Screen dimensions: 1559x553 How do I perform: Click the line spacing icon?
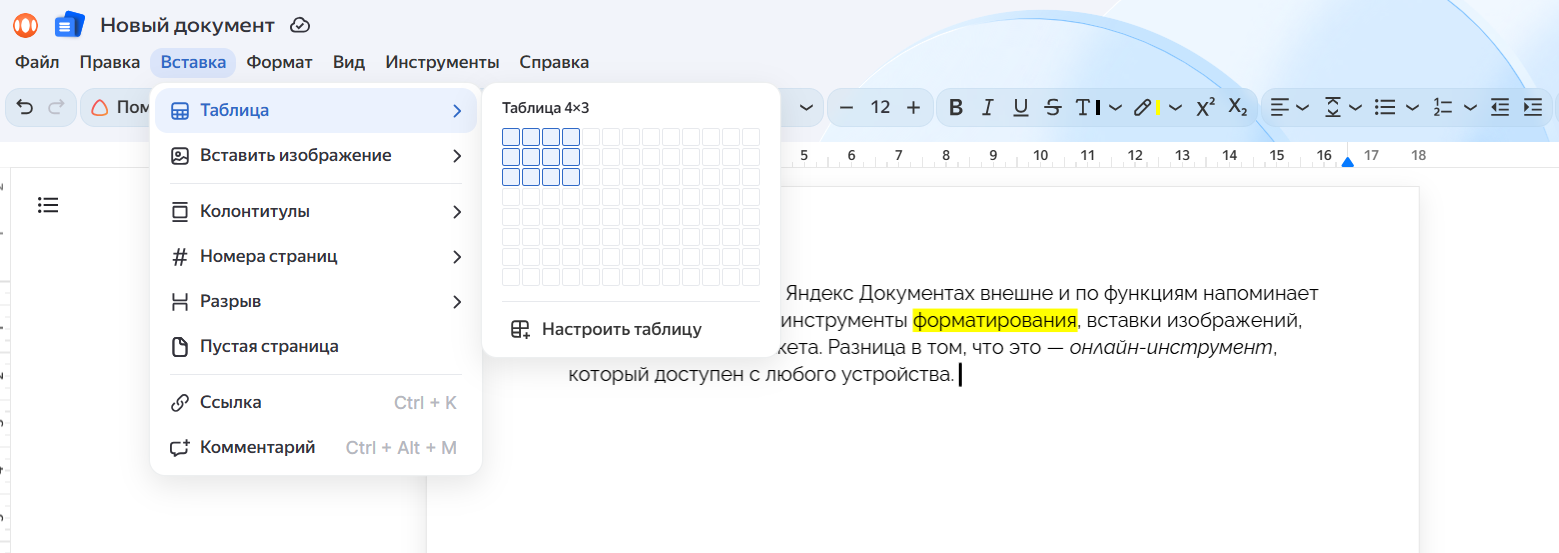pyautogui.click(x=1332, y=108)
